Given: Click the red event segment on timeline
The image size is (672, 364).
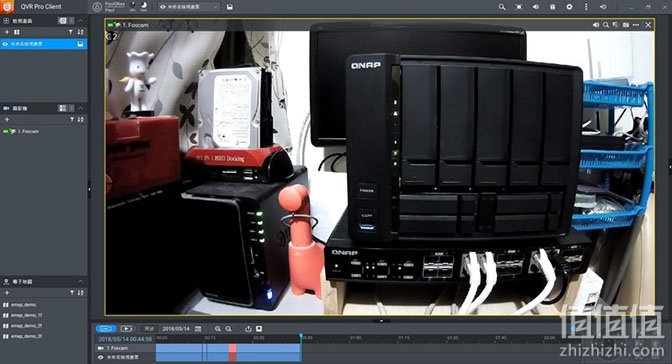Looking at the screenshot, I should (232, 352).
